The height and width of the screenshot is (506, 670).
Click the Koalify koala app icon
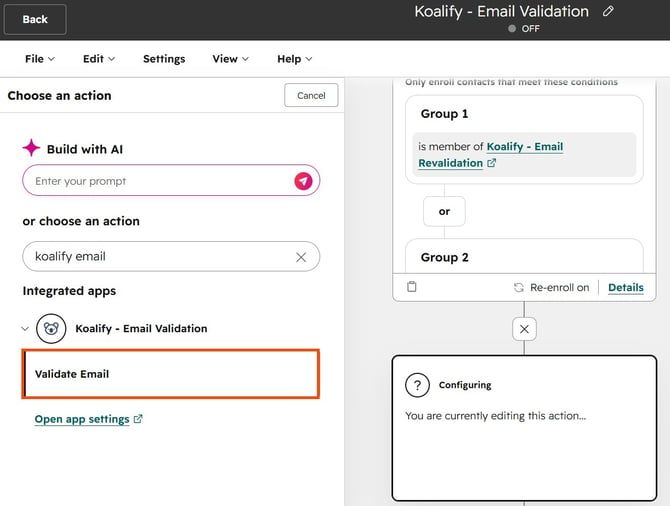[51, 329]
